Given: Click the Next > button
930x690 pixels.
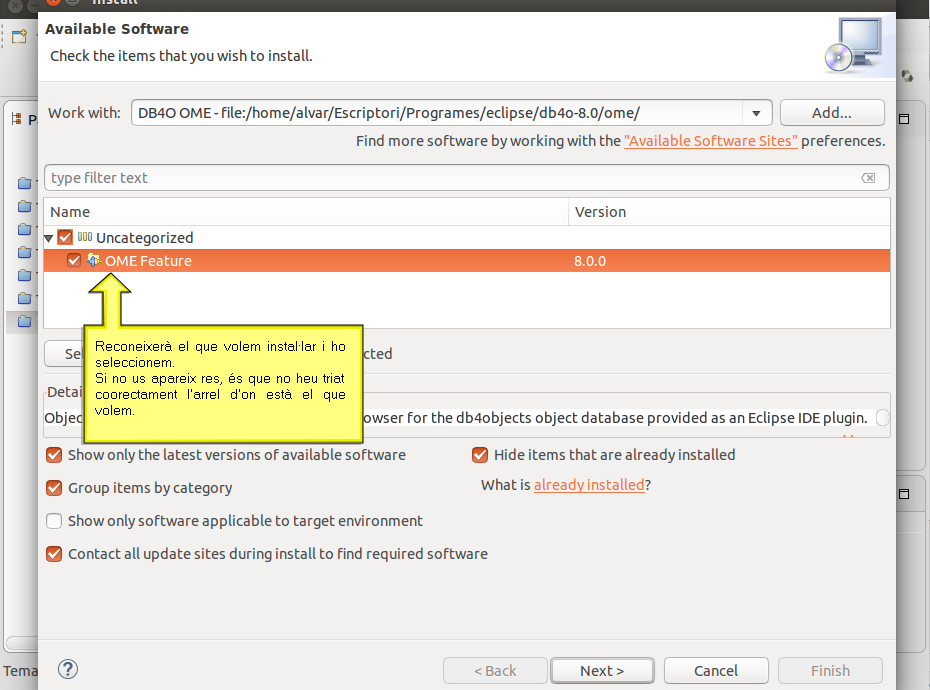Looking at the screenshot, I should [602, 670].
